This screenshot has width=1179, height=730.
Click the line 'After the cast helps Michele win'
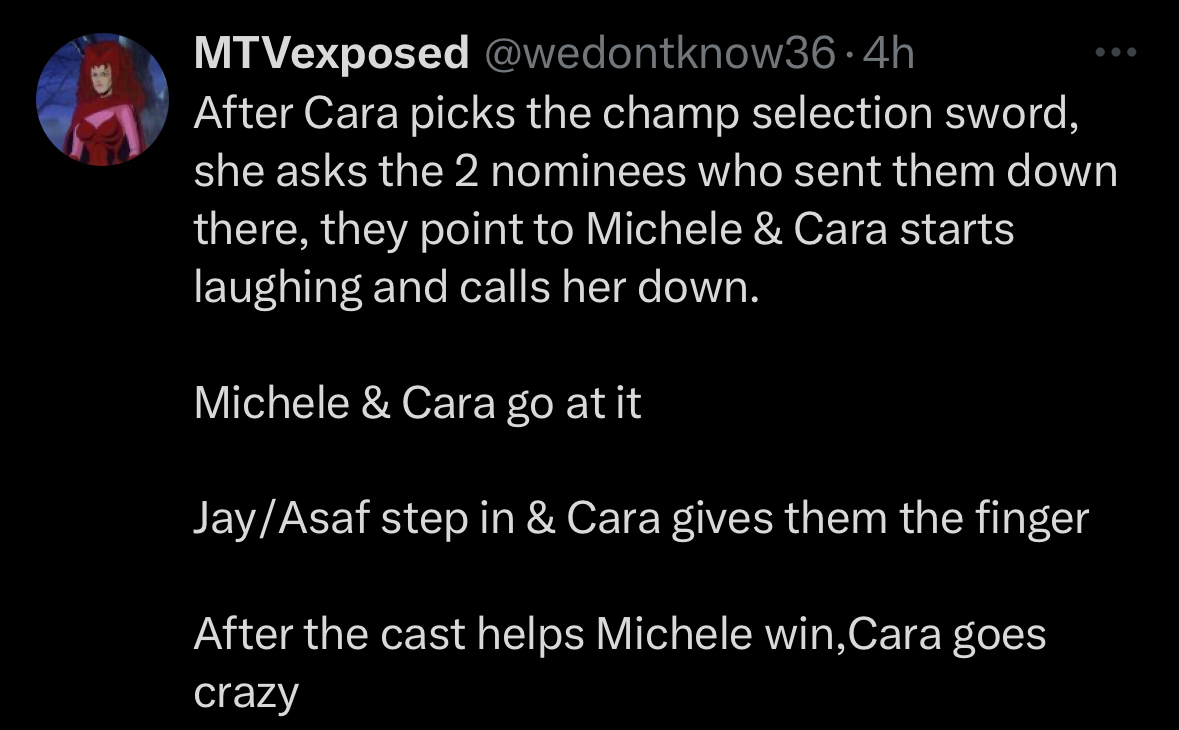click(x=620, y=635)
